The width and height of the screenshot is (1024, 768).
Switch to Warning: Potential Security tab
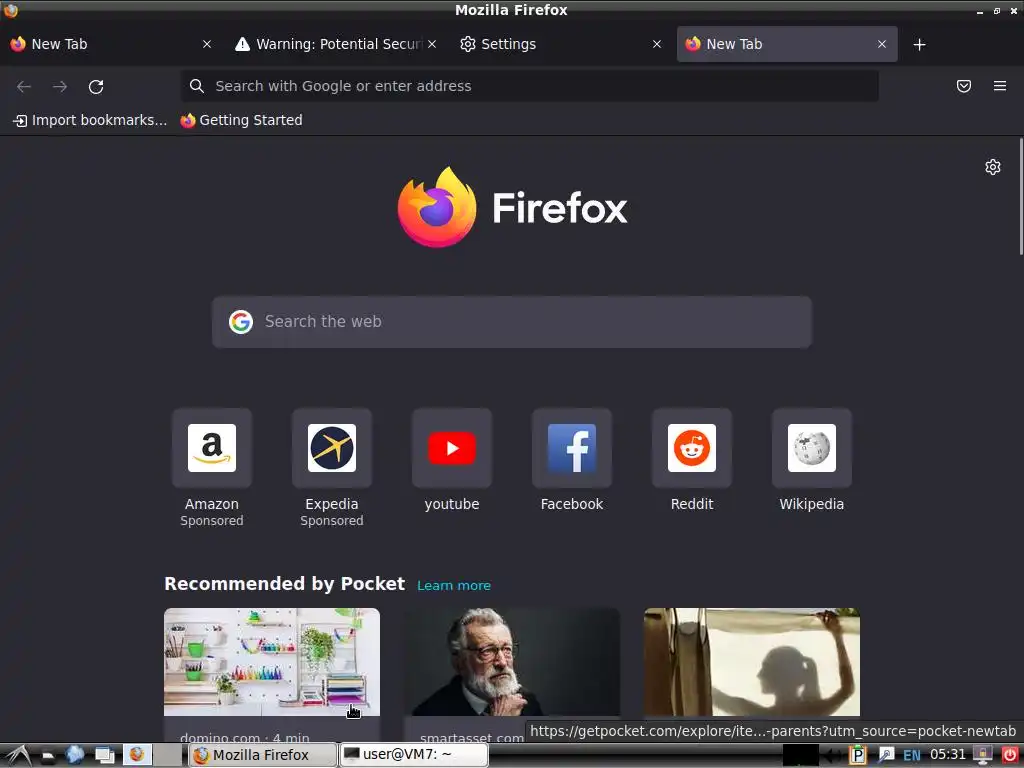point(330,44)
